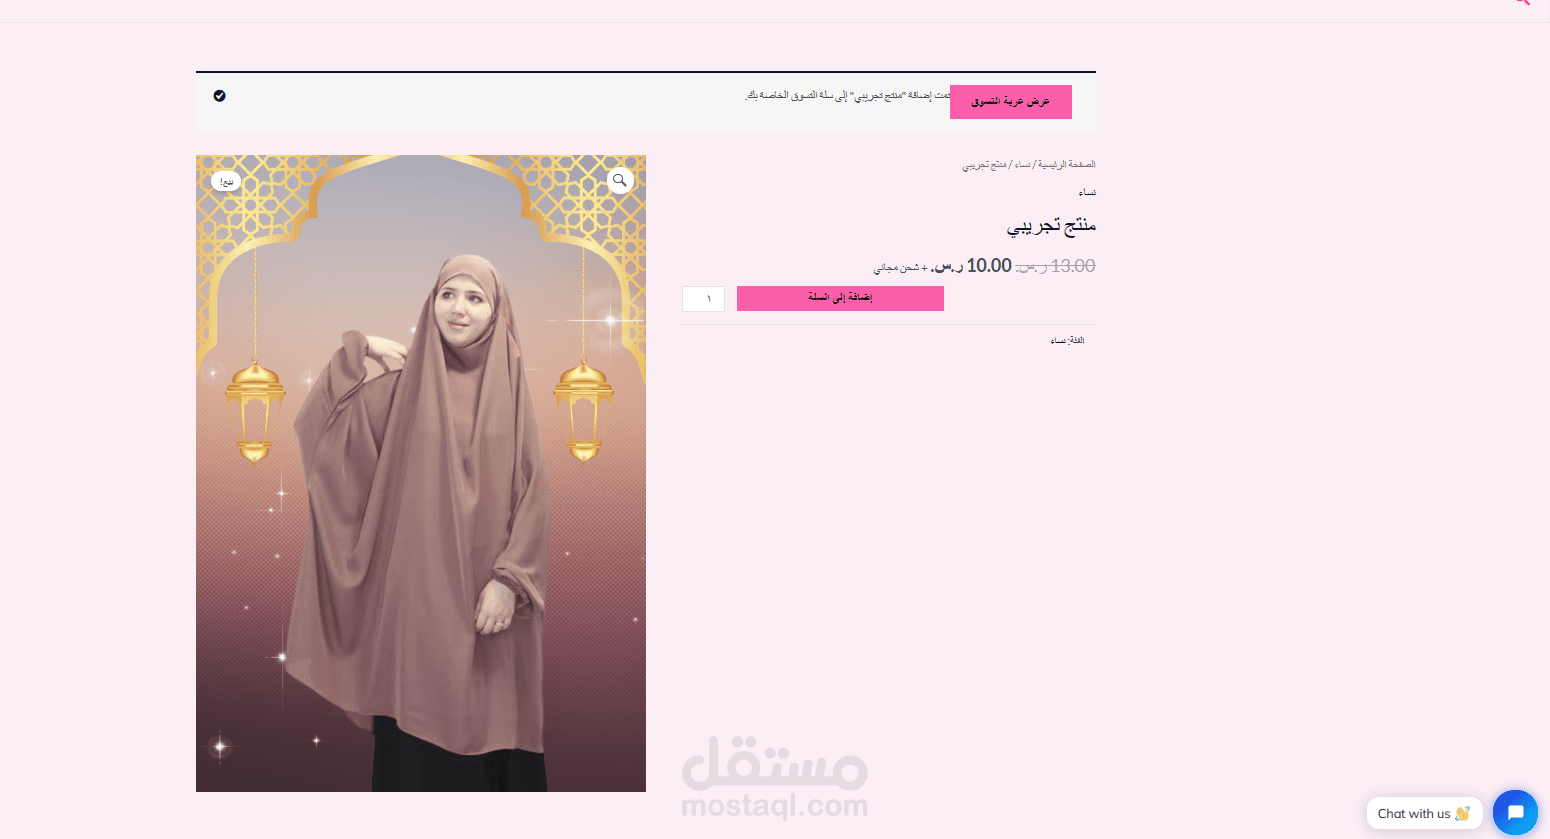The height and width of the screenshot is (839, 1550).
Task: Click the added-to-cart notification message text
Action: [x=846, y=95]
